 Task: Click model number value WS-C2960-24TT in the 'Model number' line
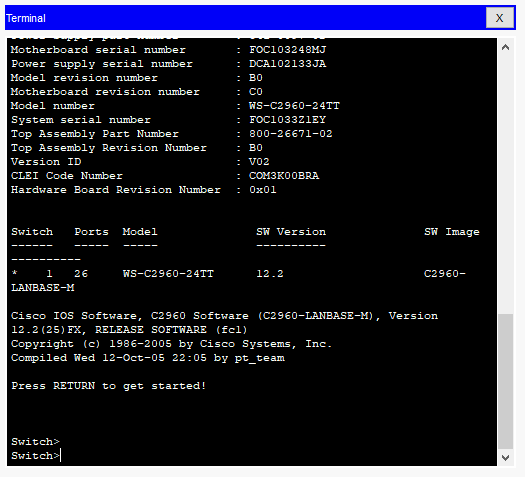(x=294, y=106)
